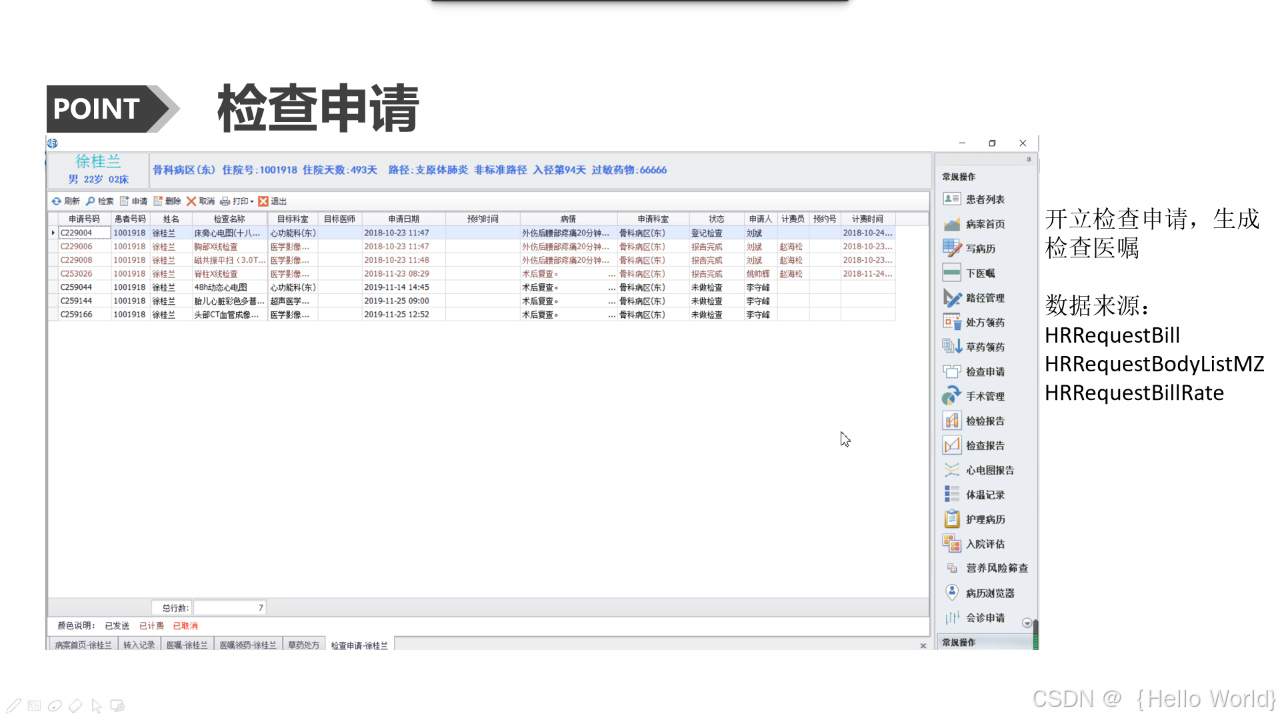Click the 总行数 value field
The height and width of the screenshot is (720, 1280).
(x=230, y=608)
